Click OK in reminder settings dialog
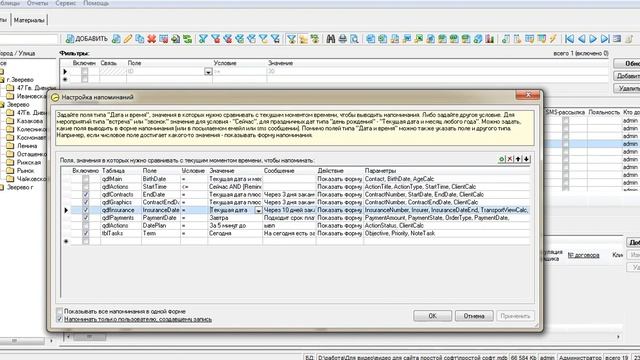 (432, 316)
